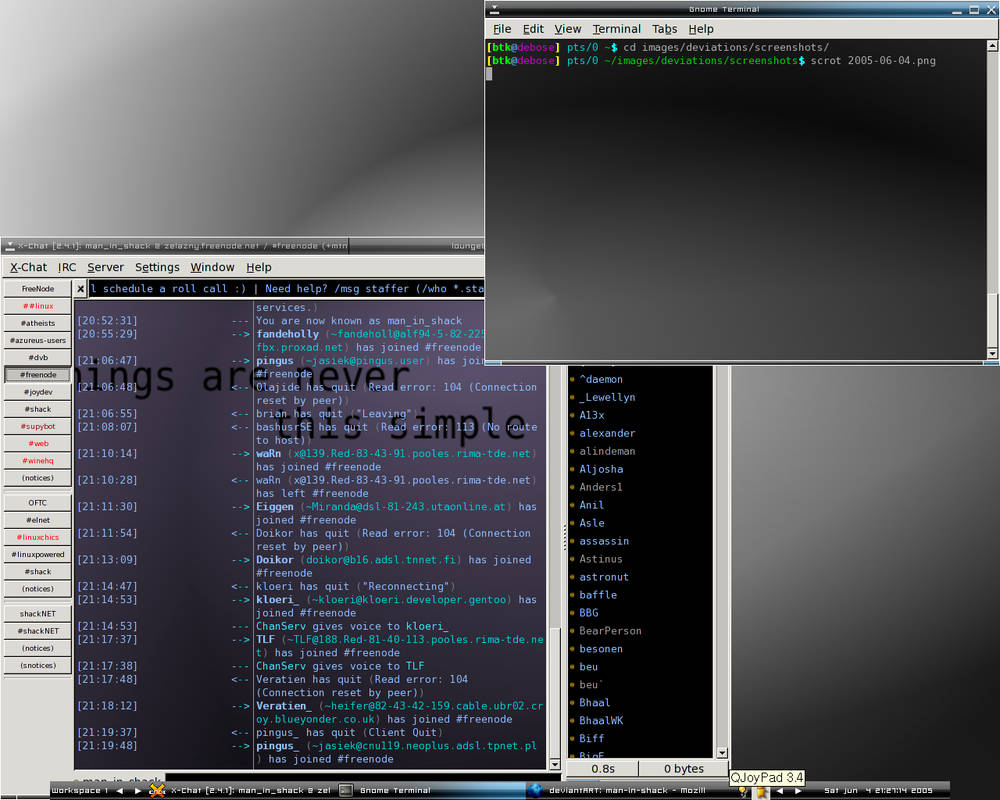Select the #freenode channel tab
This screenshot has height=800, width=1000.
pyautogui.click(x=38, y=375)
